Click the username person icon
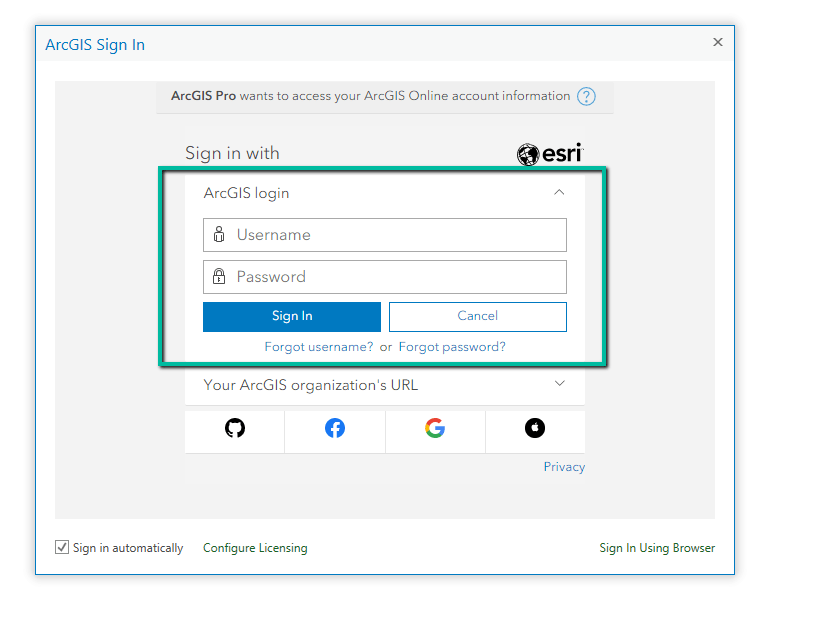Image resolution: width=827 pixels, height=620 pixels. [220, 234]
